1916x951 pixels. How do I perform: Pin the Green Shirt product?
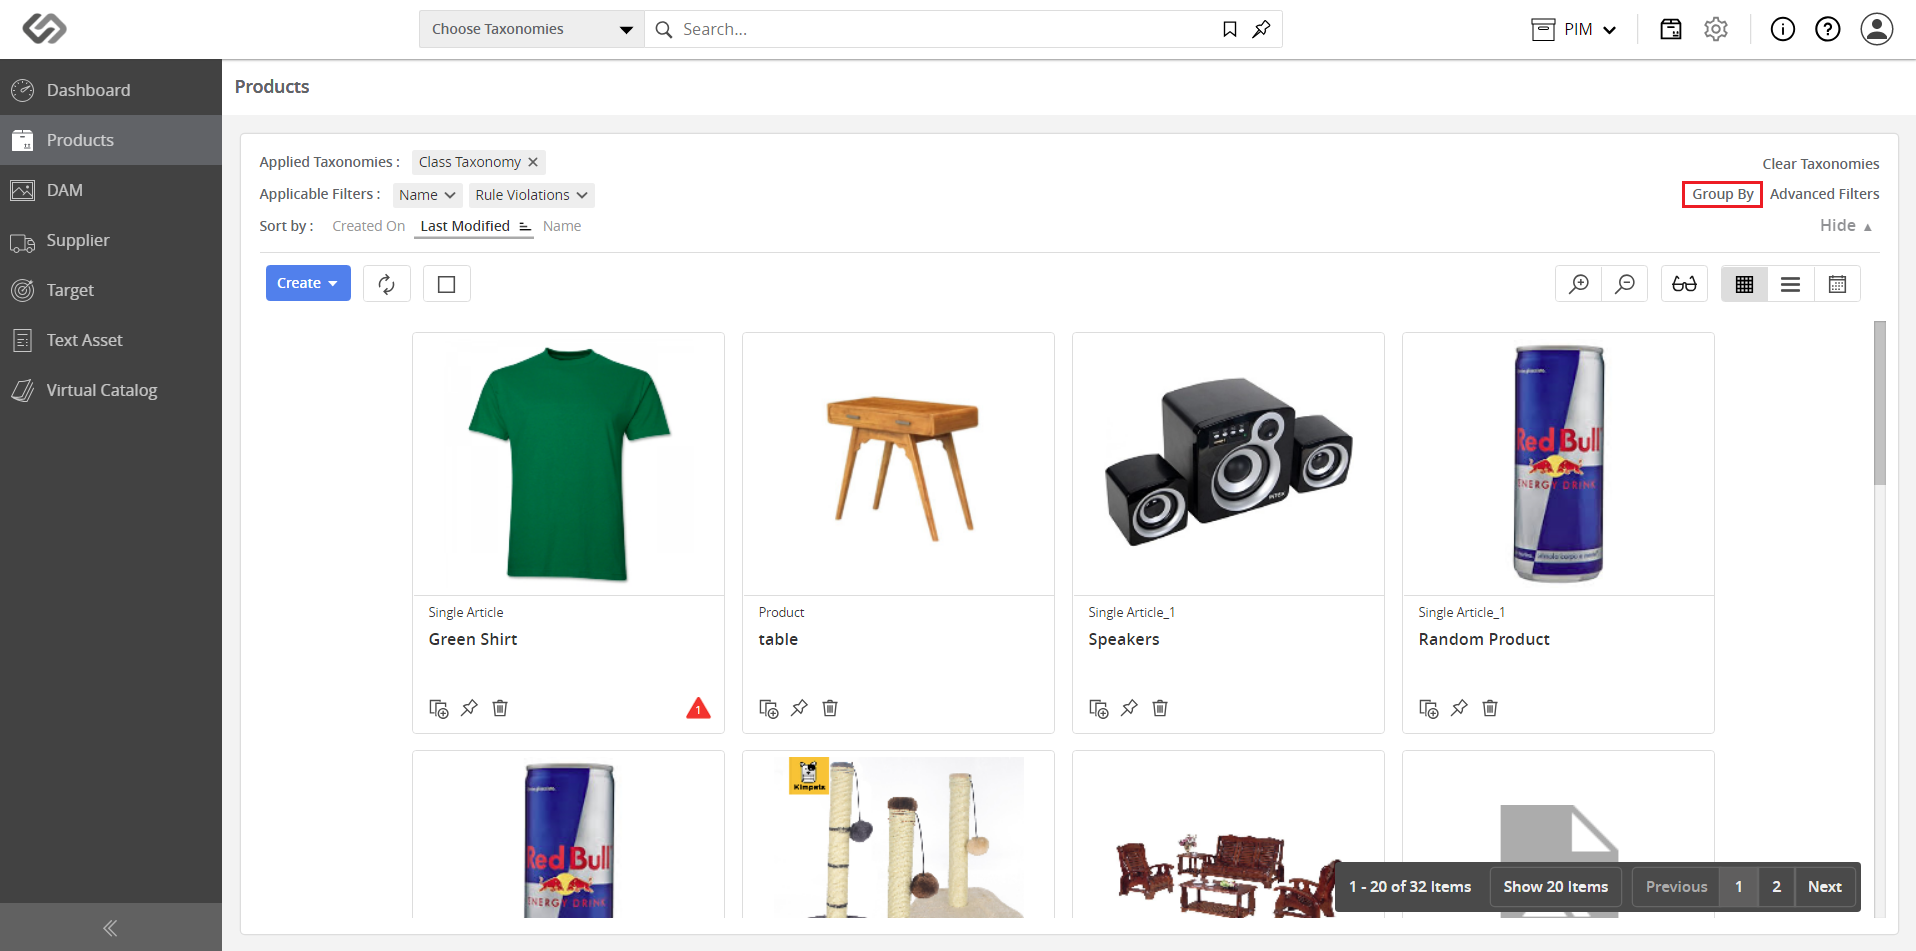[x=469, y=708]
